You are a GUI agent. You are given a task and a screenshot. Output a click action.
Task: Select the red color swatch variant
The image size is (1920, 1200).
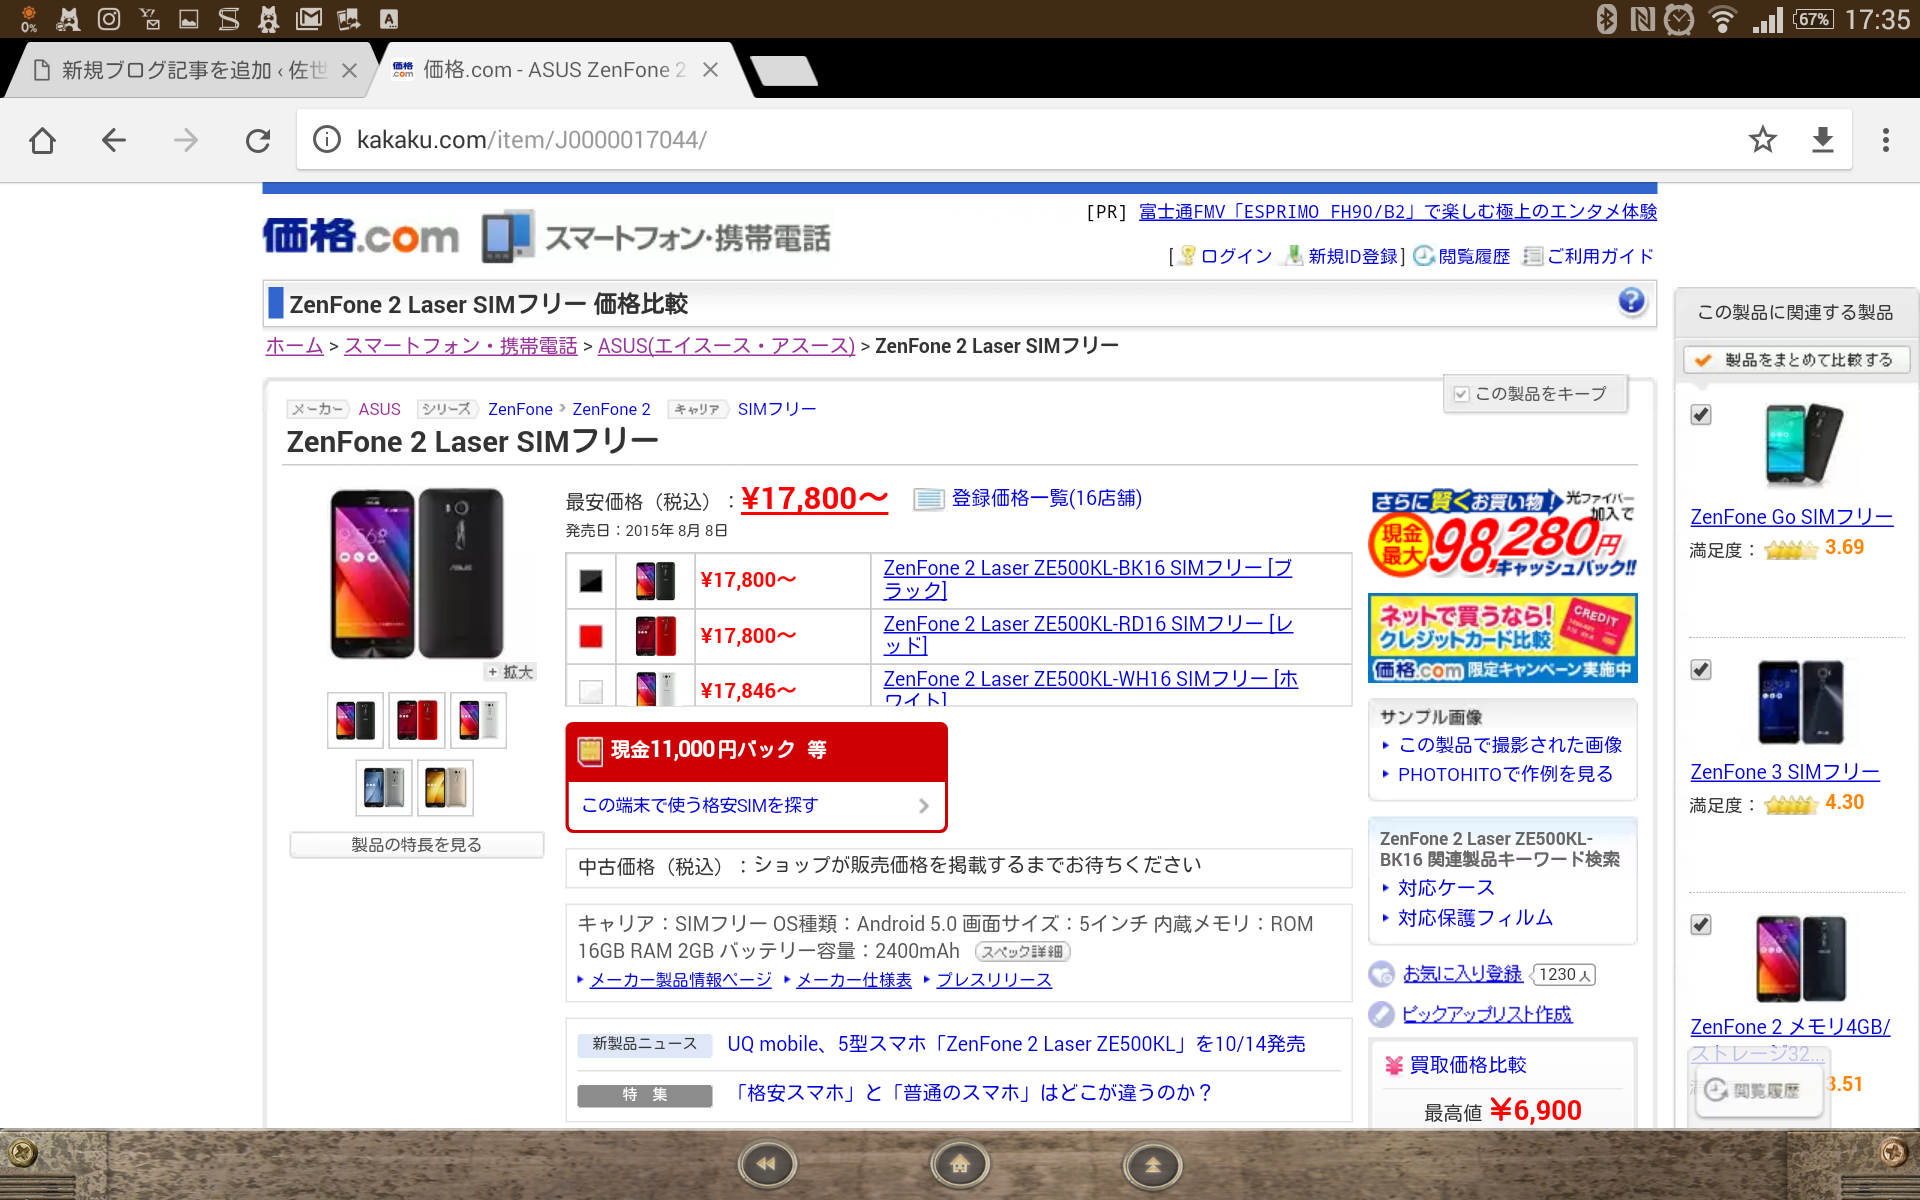(x=591, y=636)
